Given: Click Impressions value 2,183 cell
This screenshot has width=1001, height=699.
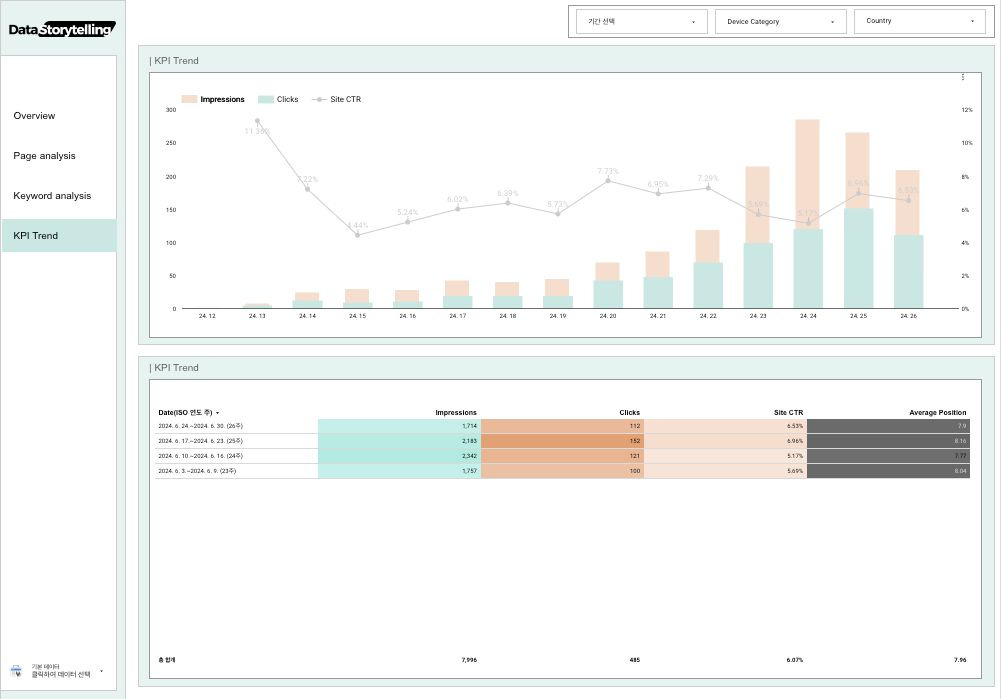Looking at the screenshot, I should pyautogui.click(x=400, y=441).
